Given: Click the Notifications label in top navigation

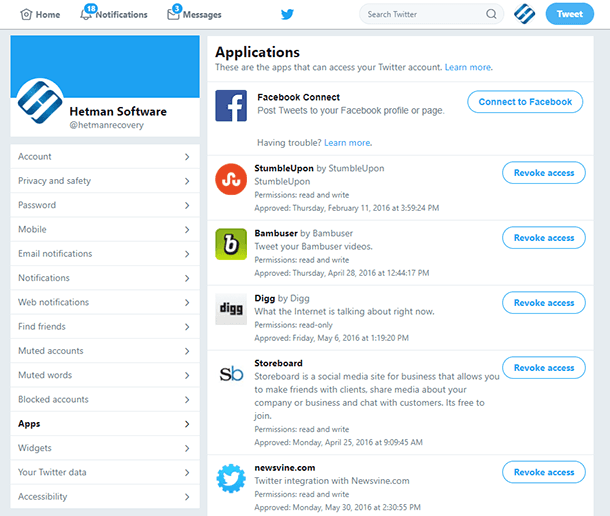Looking at the screenshot, I should tap(122, 15).
